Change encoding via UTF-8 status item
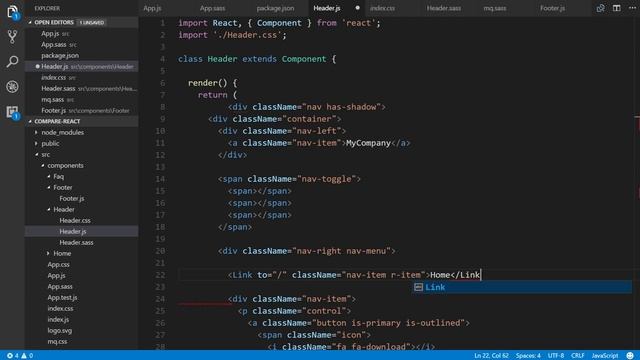The height and width of the screenshot is (360, 640). [x=556, y=356]
